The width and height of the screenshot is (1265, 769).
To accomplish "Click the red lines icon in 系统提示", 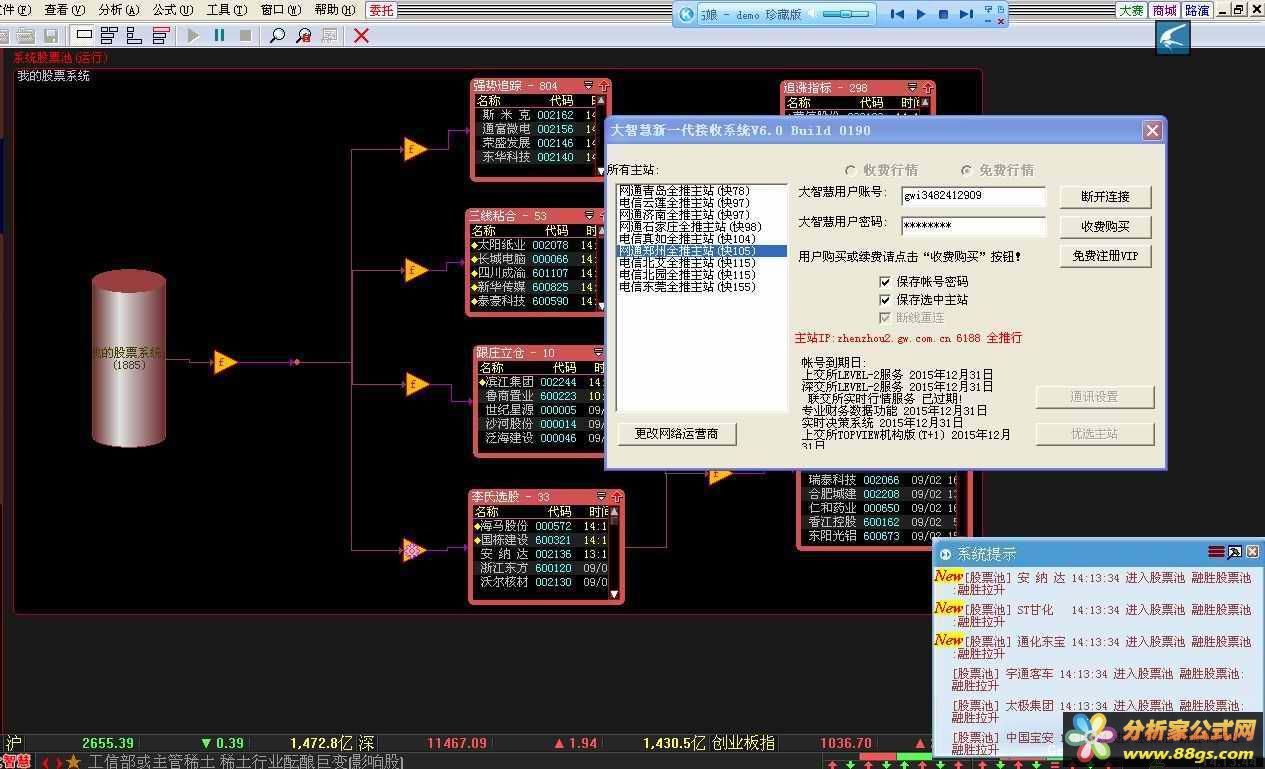I will [x=1216, y=552].
